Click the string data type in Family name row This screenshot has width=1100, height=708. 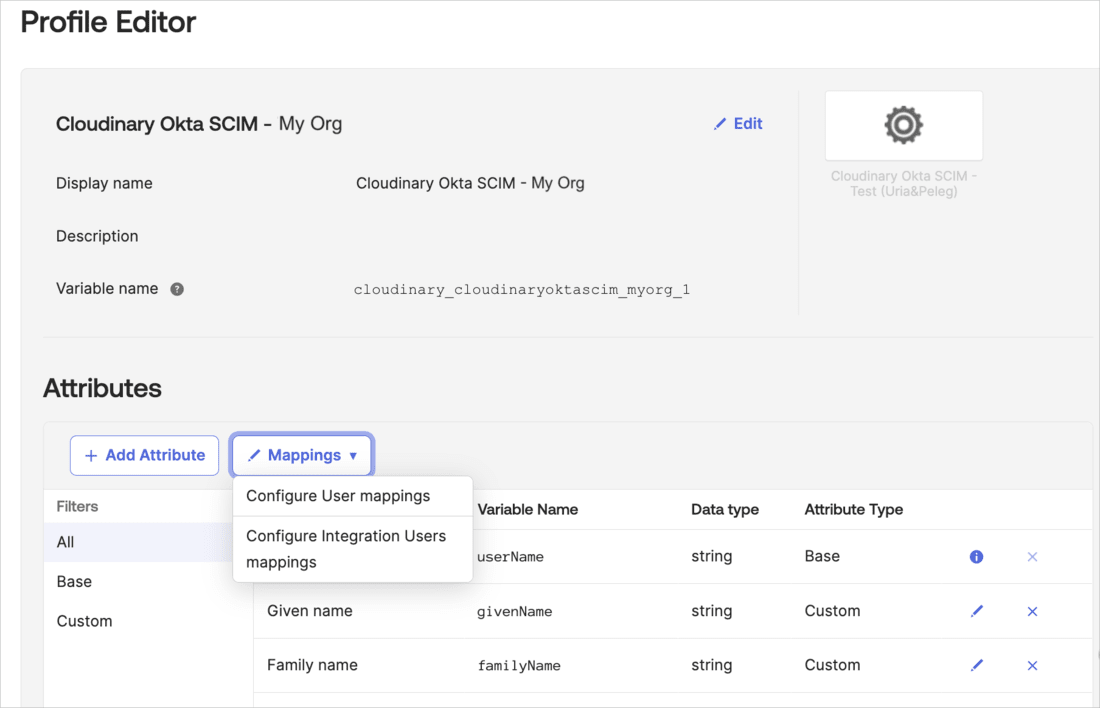point(711,664)
